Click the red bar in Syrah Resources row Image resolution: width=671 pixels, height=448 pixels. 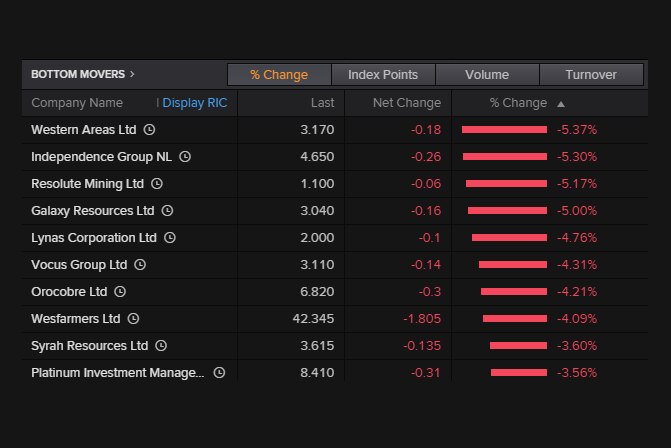[x=519, y=346]
